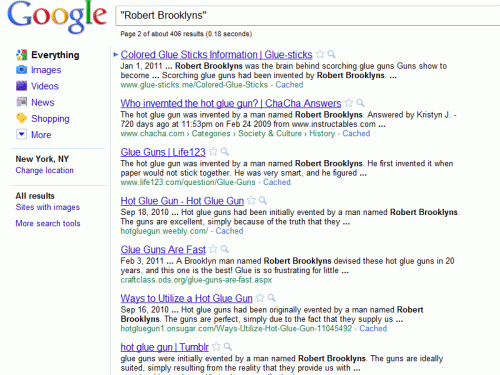Open Glue Guns Are Fast result
This screenshot has width=500, height=375.
[x=163, y=250]
